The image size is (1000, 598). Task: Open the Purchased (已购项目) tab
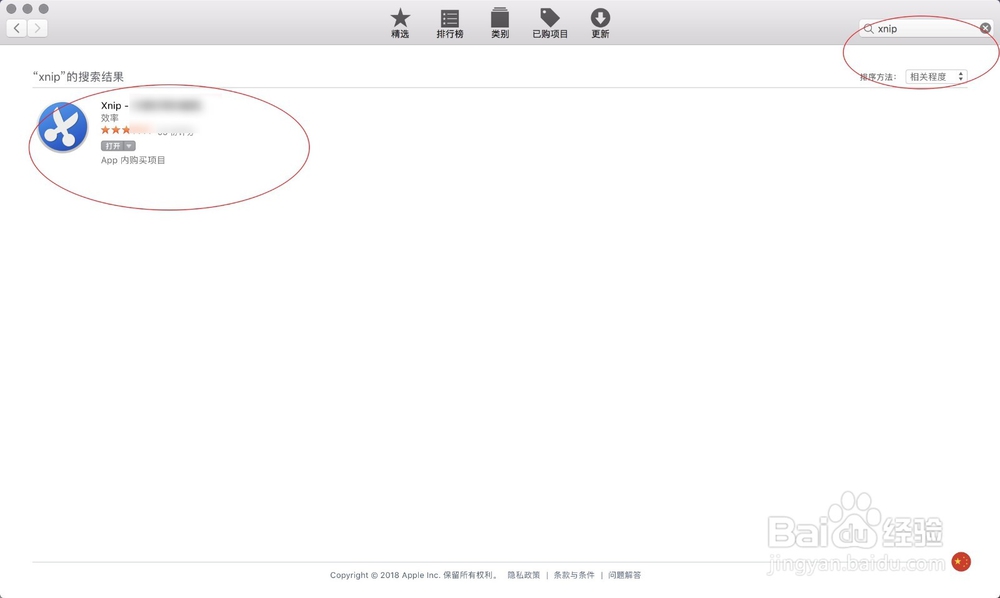coord(550,24)
